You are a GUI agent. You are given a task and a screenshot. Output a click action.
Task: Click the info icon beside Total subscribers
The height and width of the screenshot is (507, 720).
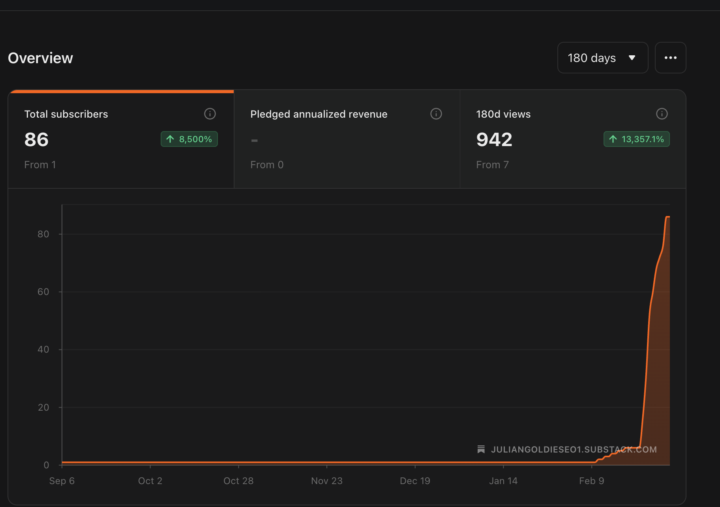210,114
